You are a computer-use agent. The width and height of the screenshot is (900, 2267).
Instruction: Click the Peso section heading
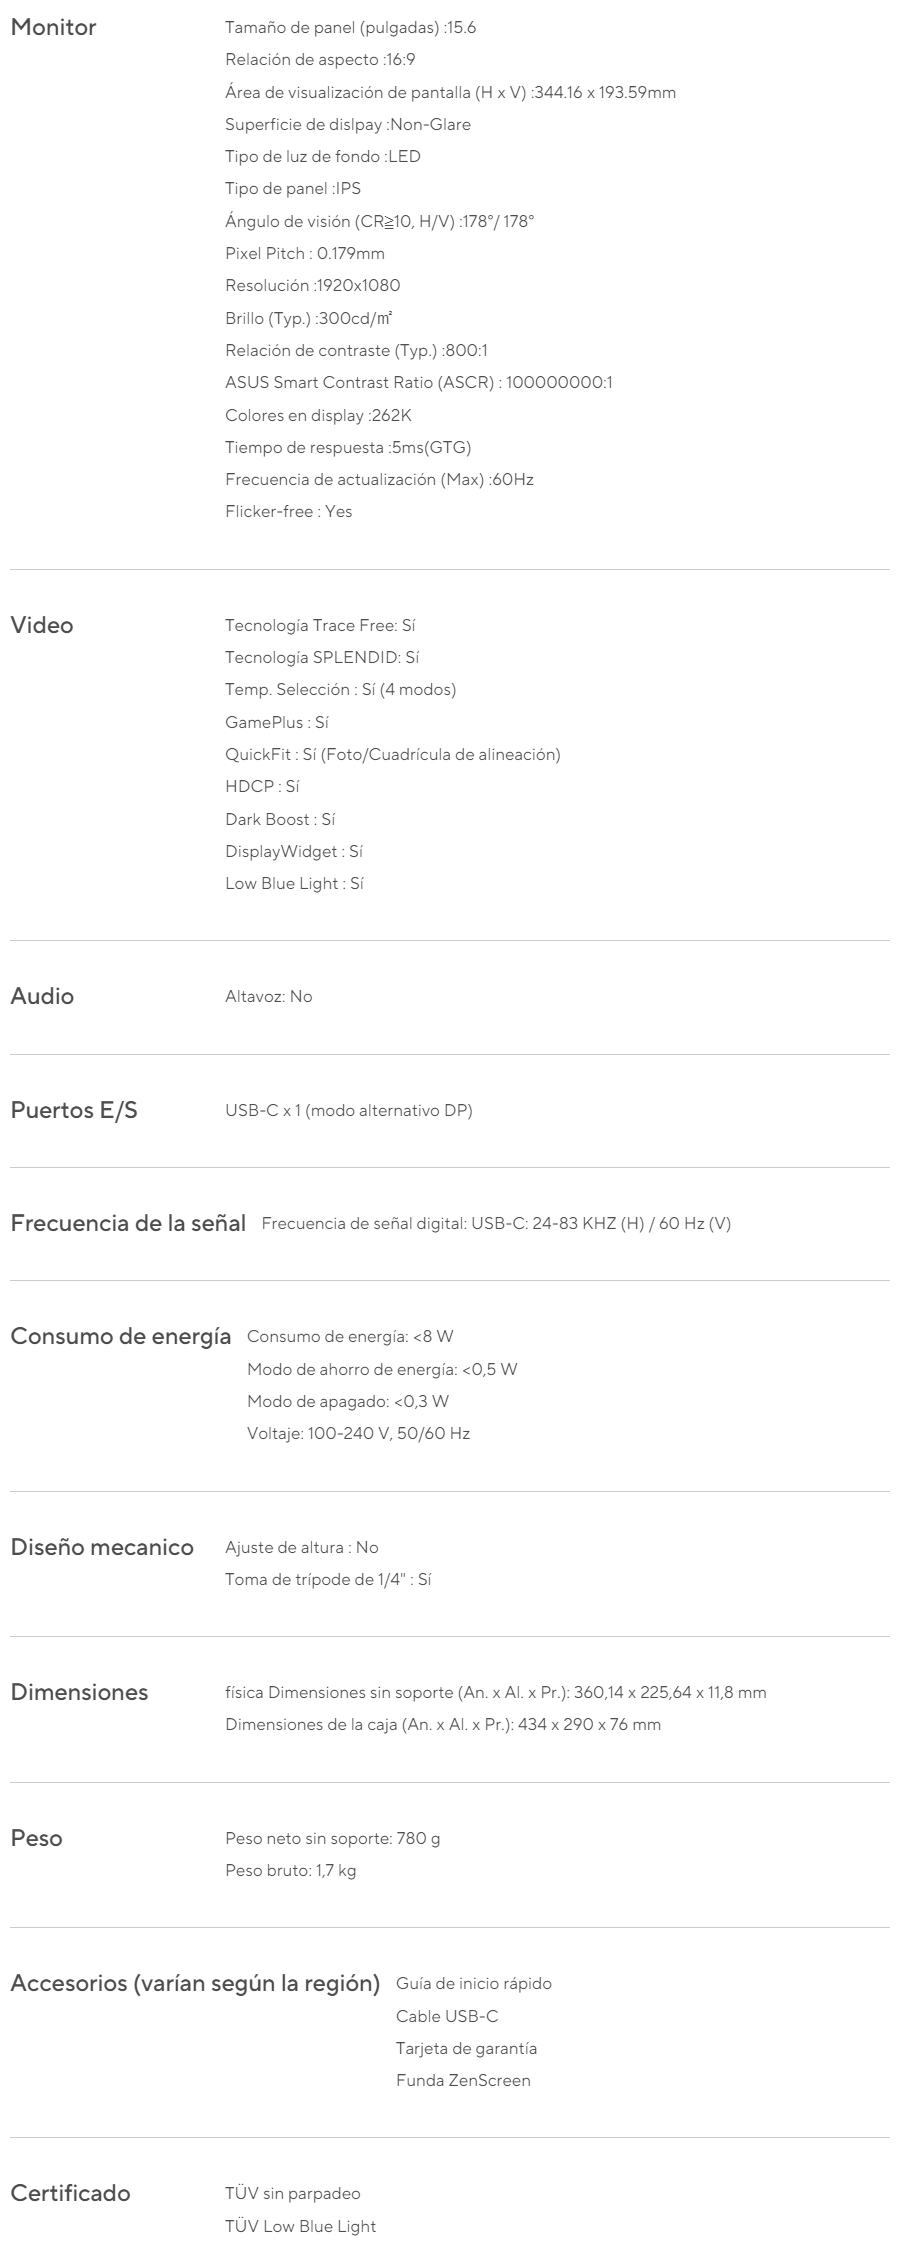[x=36, y=1839]
